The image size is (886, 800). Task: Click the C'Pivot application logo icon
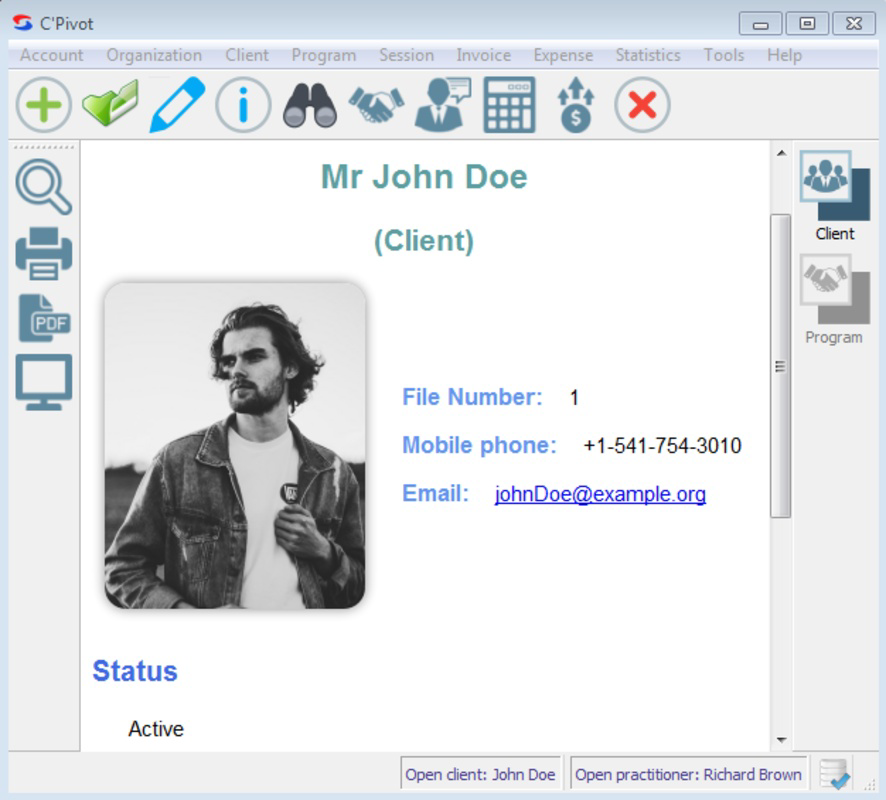pos(23,23)
